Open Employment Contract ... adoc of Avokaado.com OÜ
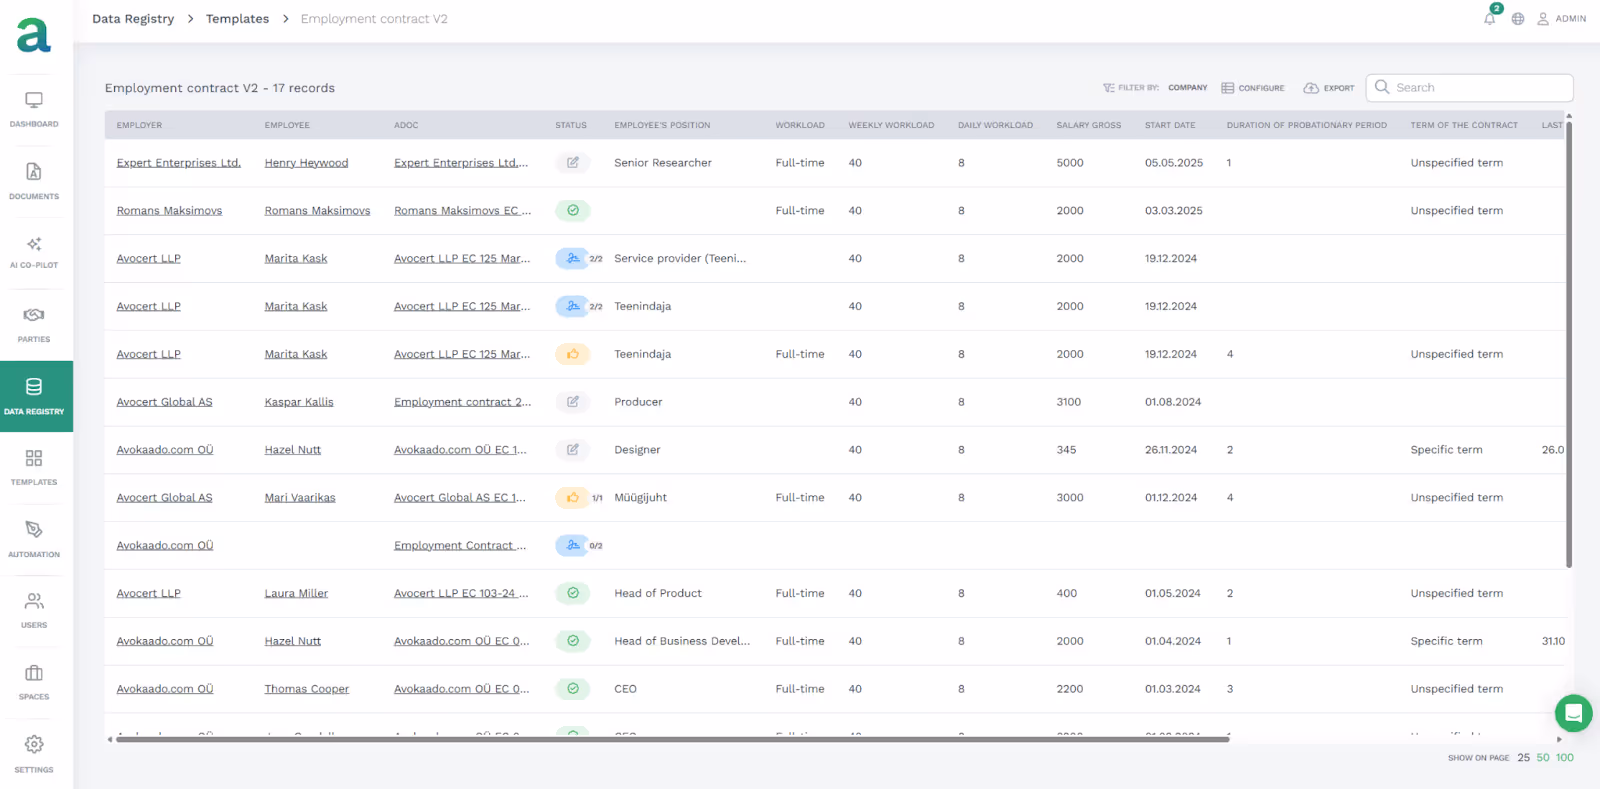Image resolution: width=1600 pixels, height=789 pixels. pyautogui.click(x=460, y=546)
